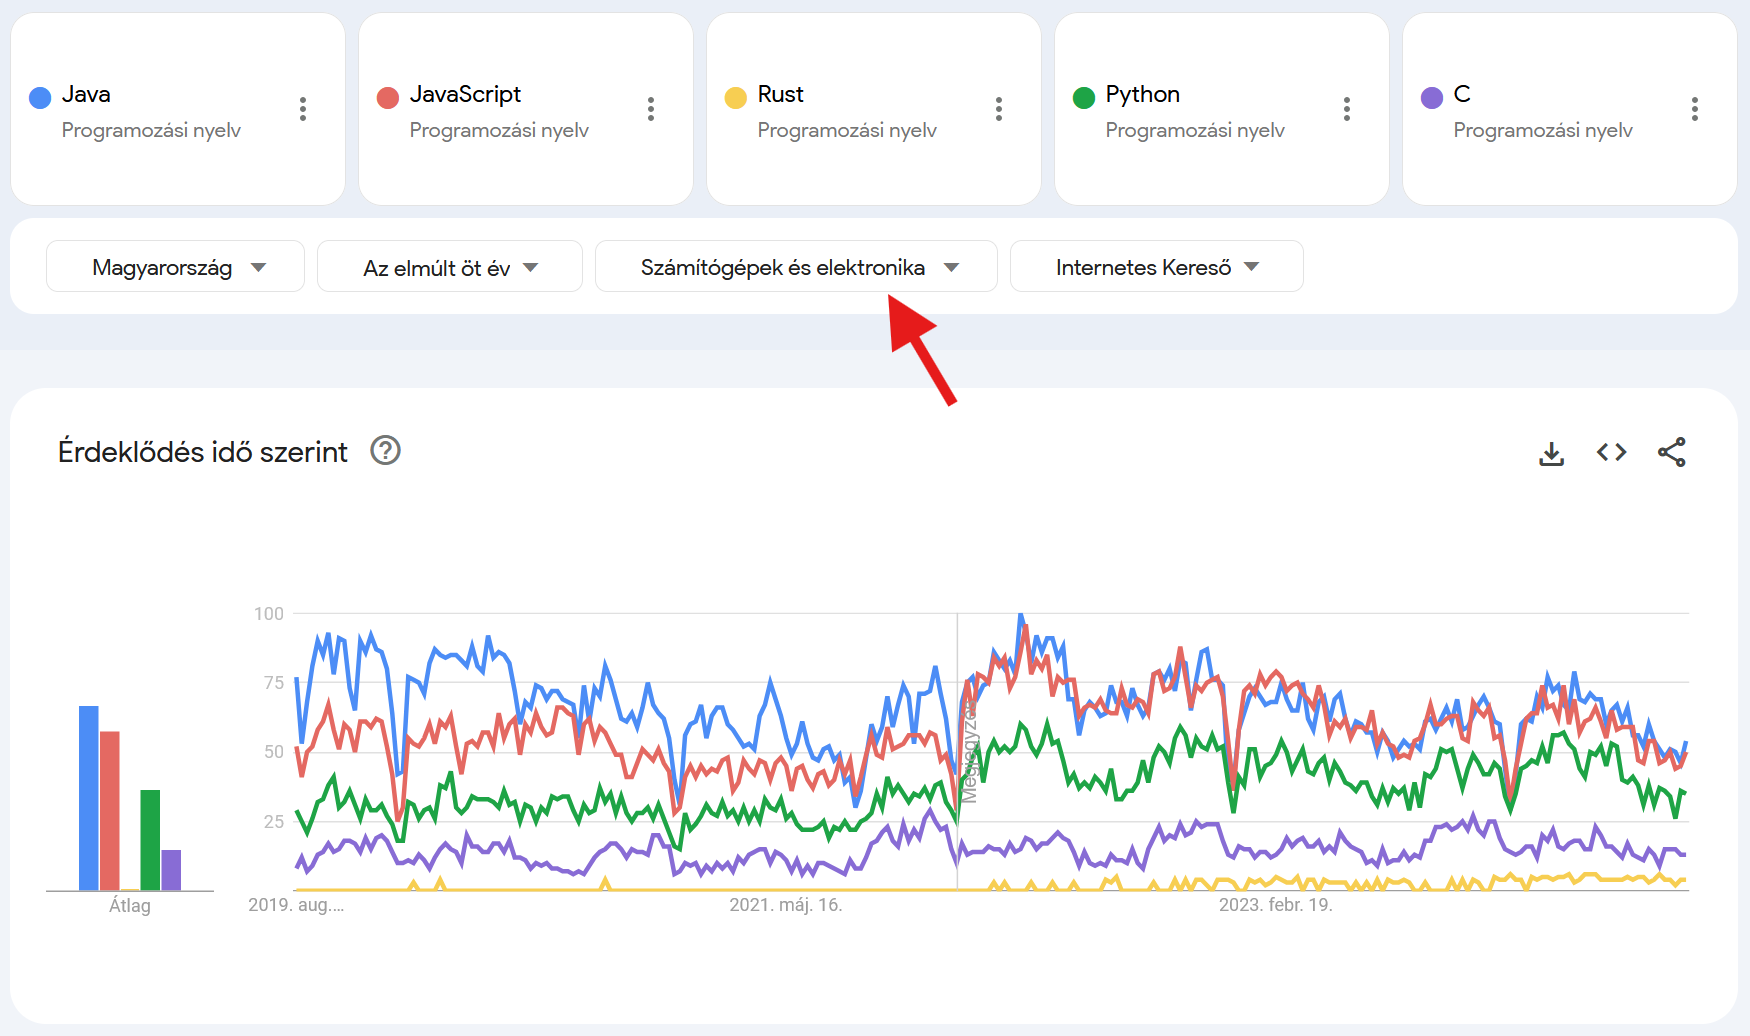Click the Érdeklődés idő szerint heading
Image resolution: width=1750 pixels, height=1036 pixels.
203,452
